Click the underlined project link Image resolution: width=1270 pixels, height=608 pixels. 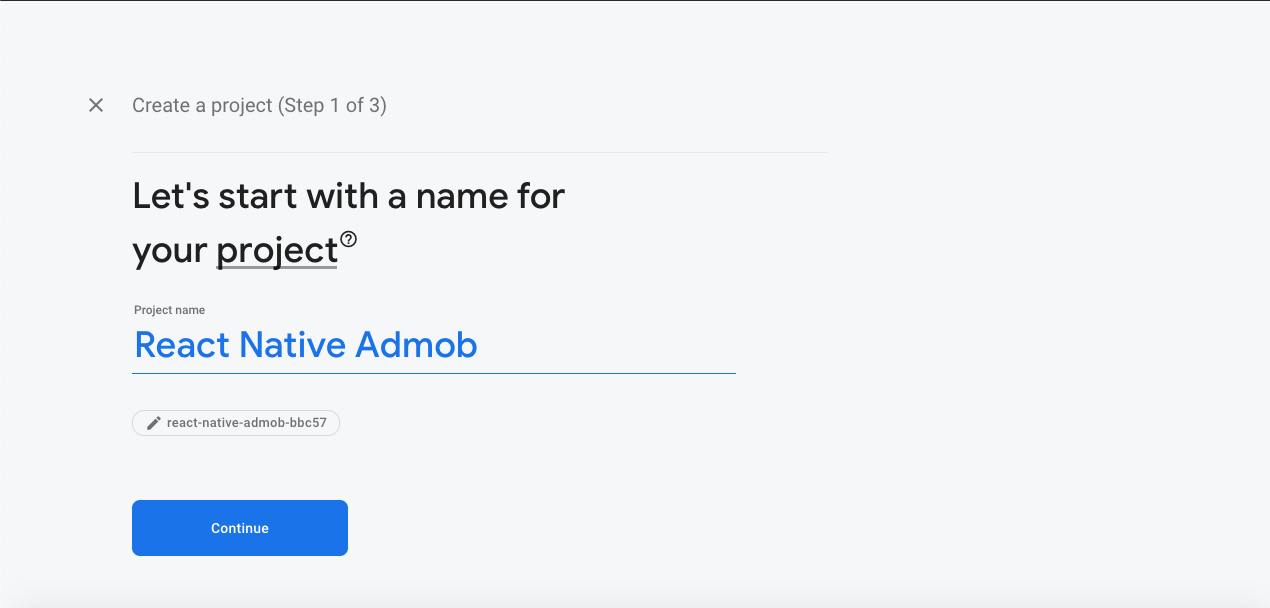278,249
